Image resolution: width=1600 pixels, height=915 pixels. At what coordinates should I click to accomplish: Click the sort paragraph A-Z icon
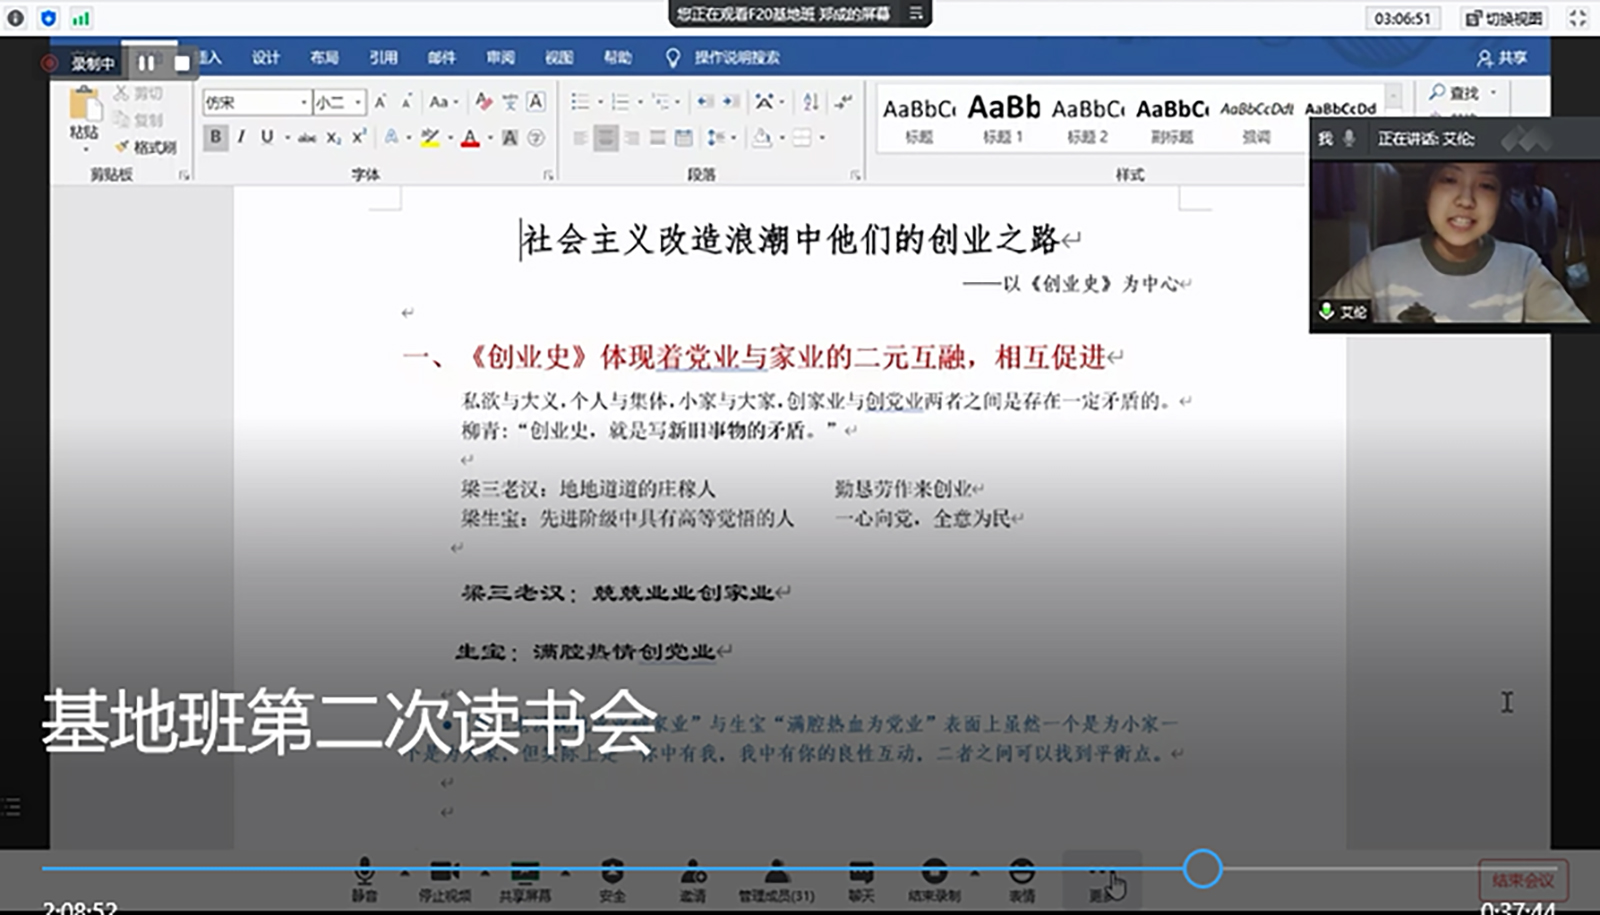(x=811, y=101)
